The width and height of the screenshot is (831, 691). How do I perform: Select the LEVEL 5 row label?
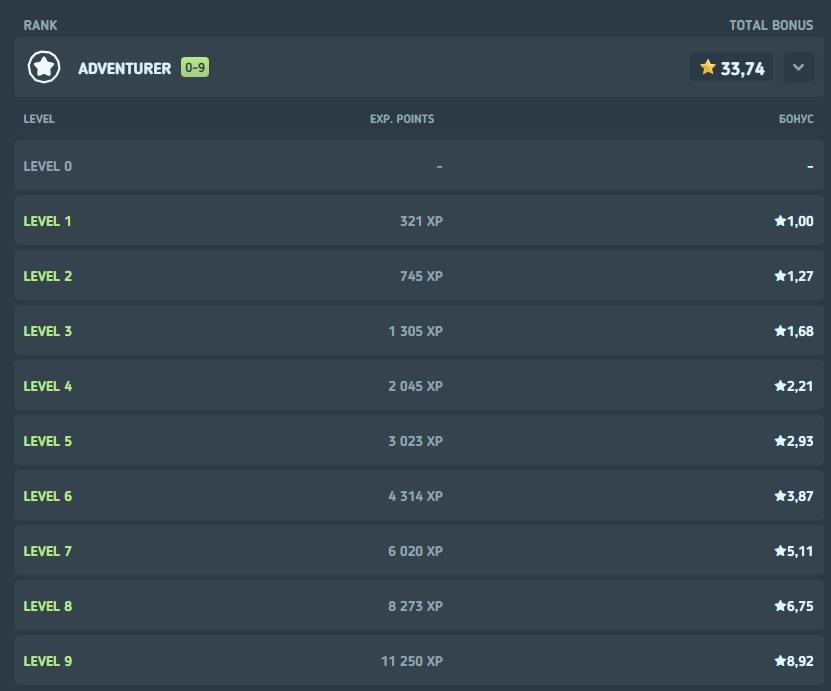[48, 441]
